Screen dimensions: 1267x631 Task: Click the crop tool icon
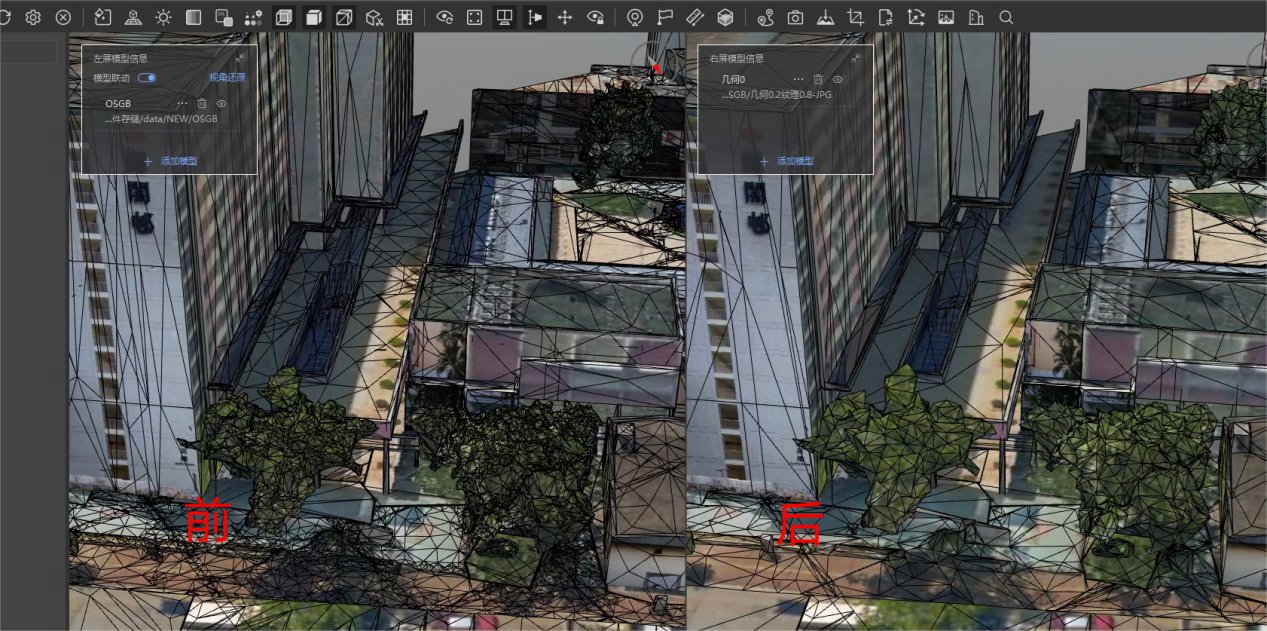tap(855, 17)
